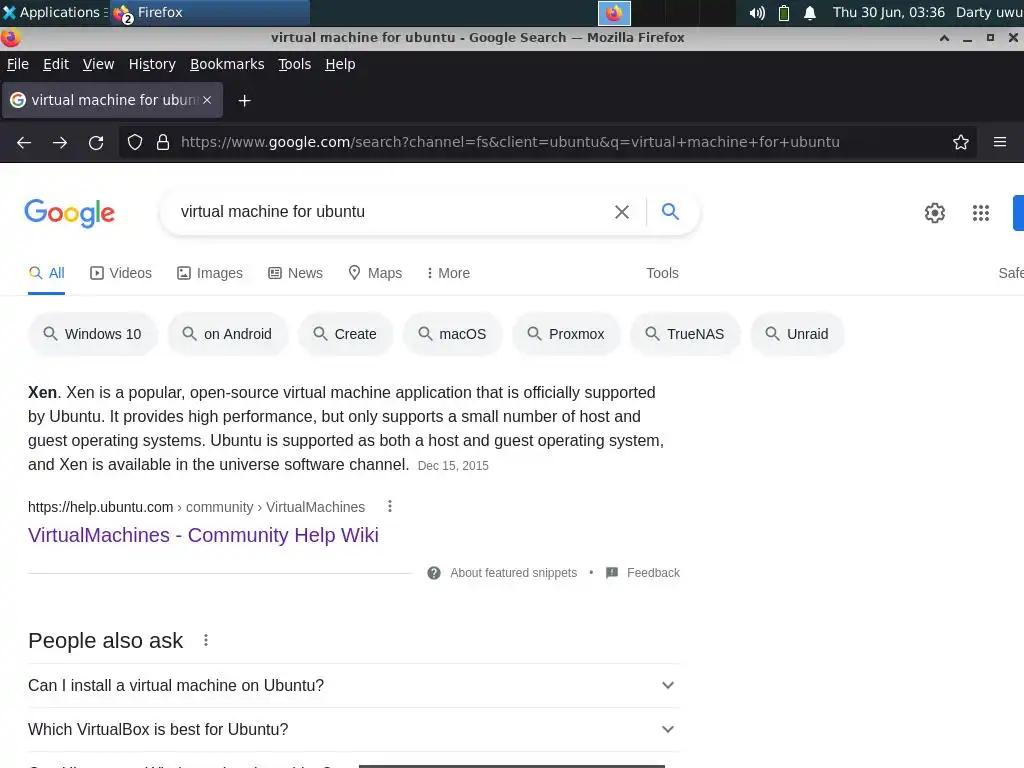Viewport: 1024px width, 768px height.
Task: Open the volume control in the system tray
Action: (x=757, y=12)
